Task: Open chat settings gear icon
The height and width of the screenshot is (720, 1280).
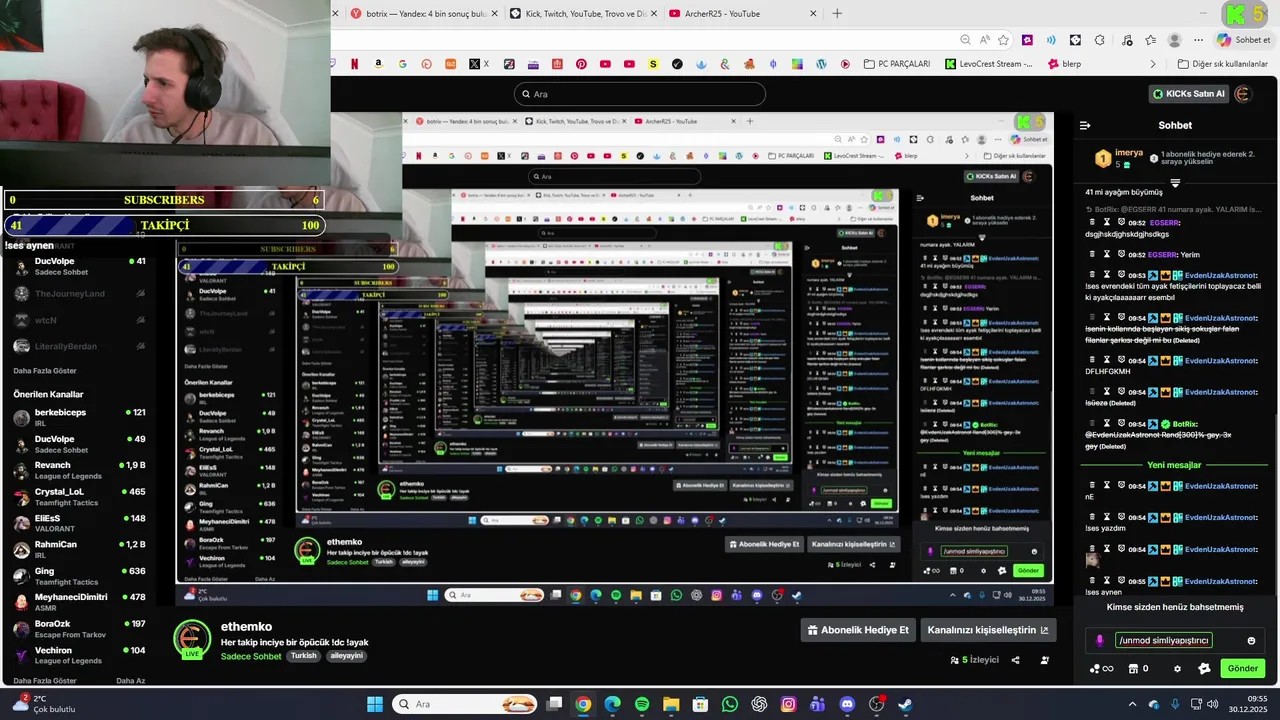Action: click(x=1177, y=669)
